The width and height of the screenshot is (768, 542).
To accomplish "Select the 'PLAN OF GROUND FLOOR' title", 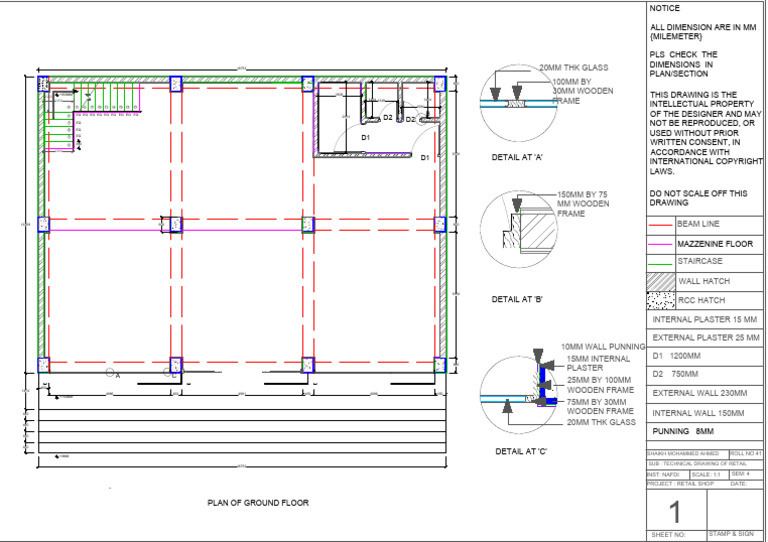I will click(x=258, y=503).
